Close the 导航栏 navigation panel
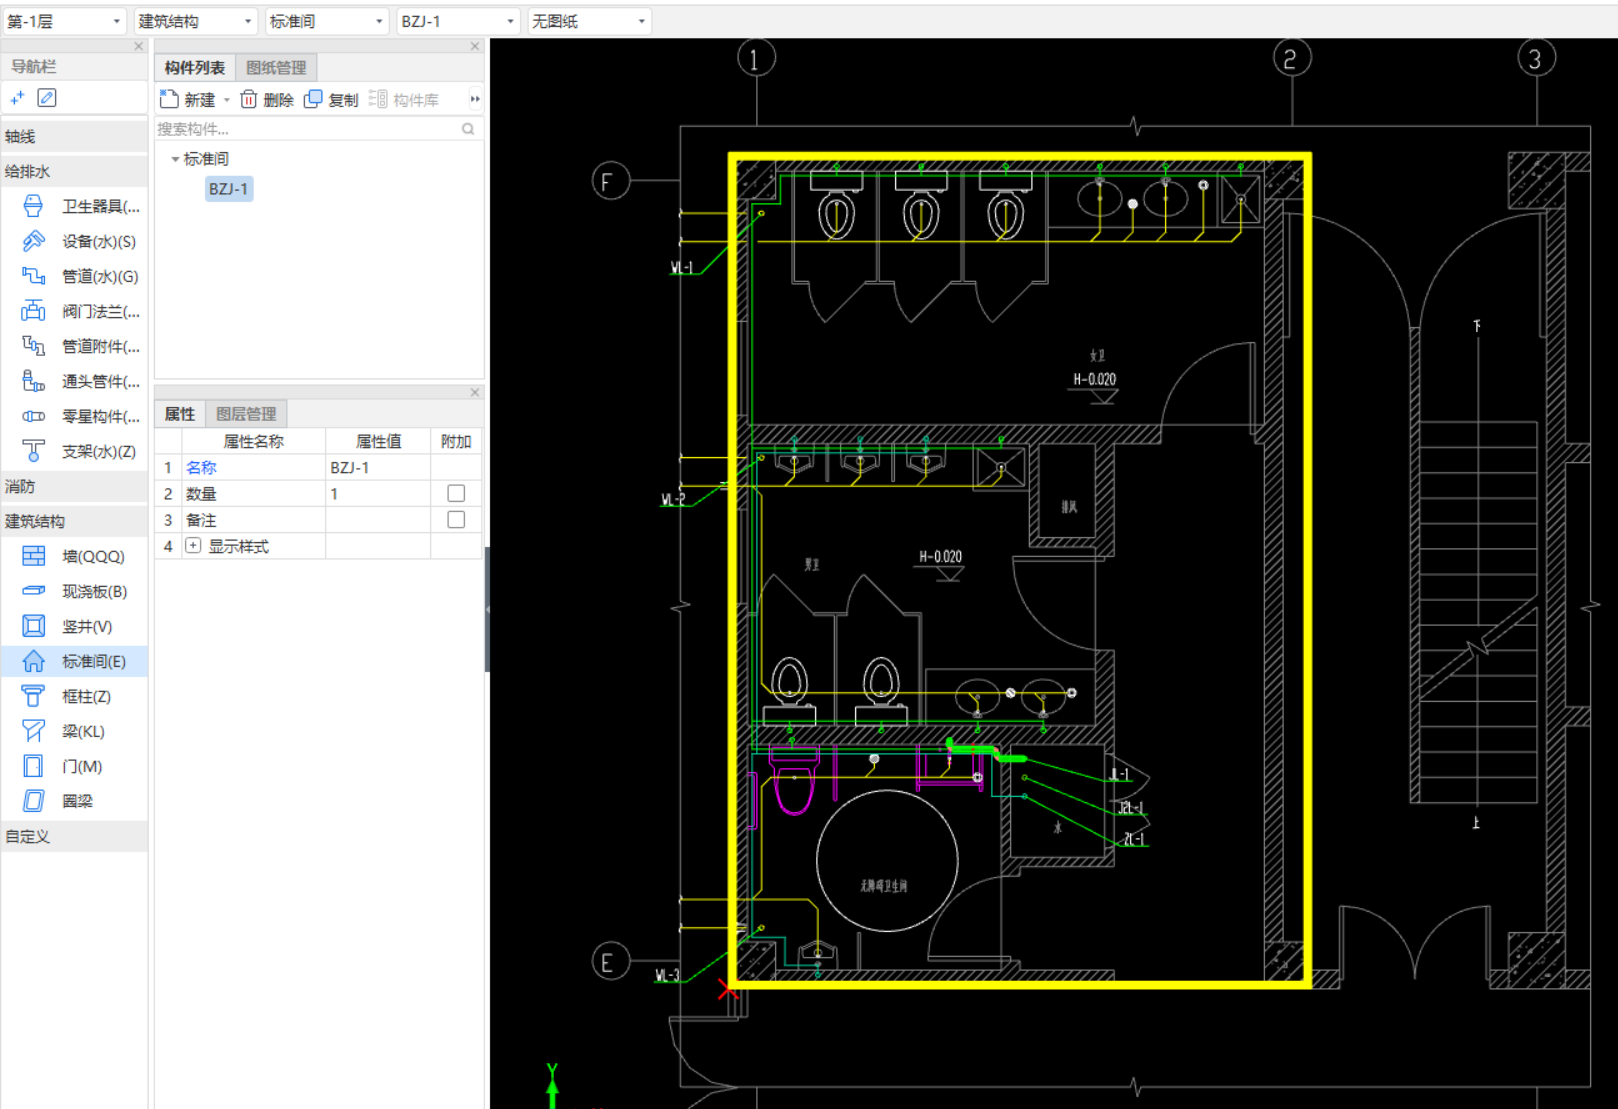The width and height of the screenshot is (1618, 1109). (139, 46)
